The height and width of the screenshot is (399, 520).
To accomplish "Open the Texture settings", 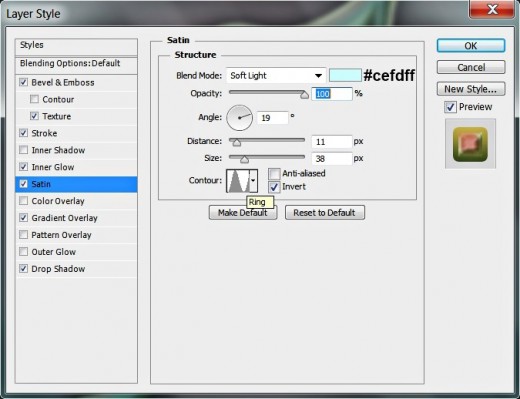I will click(x=56, y=116).
